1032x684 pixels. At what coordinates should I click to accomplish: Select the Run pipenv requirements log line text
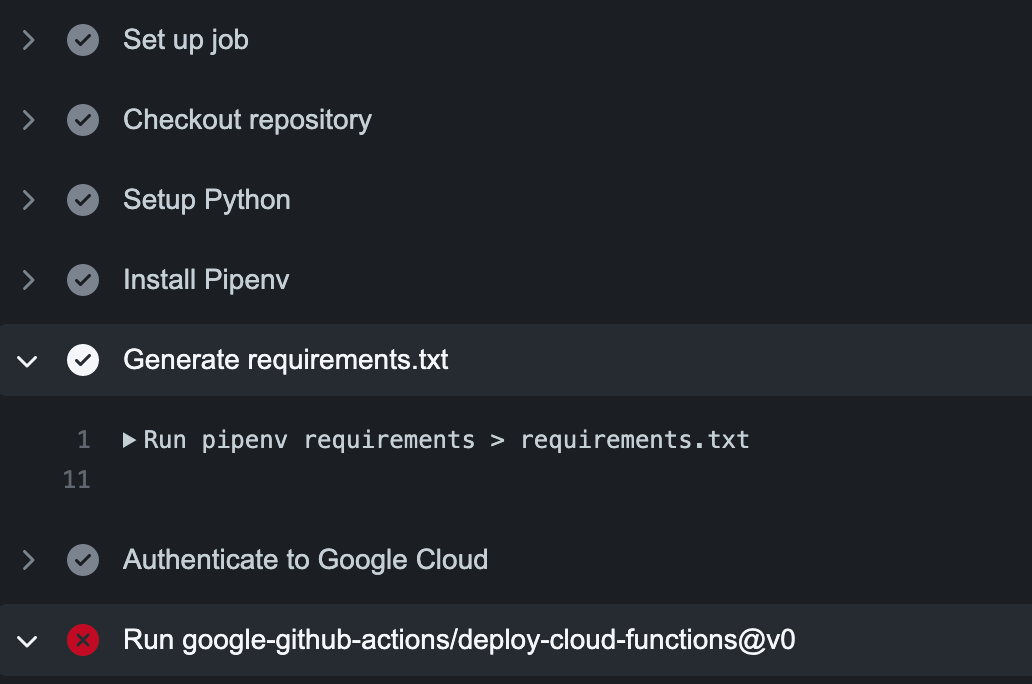(x=446, y=439)
